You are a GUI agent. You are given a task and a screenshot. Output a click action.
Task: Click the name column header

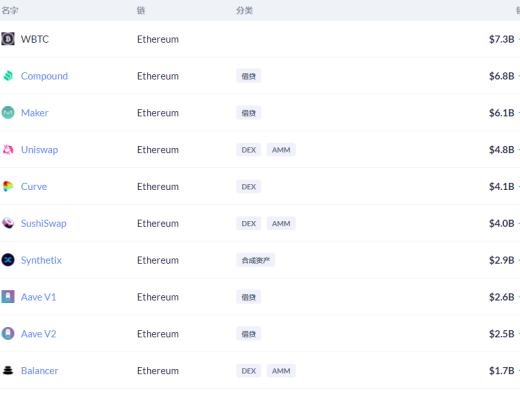[x=10, y=10]
